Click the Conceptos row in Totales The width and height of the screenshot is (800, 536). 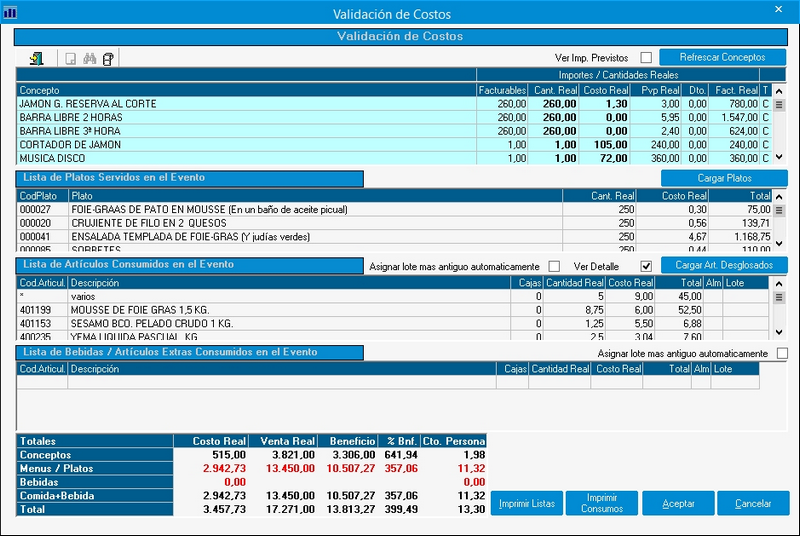252,455
